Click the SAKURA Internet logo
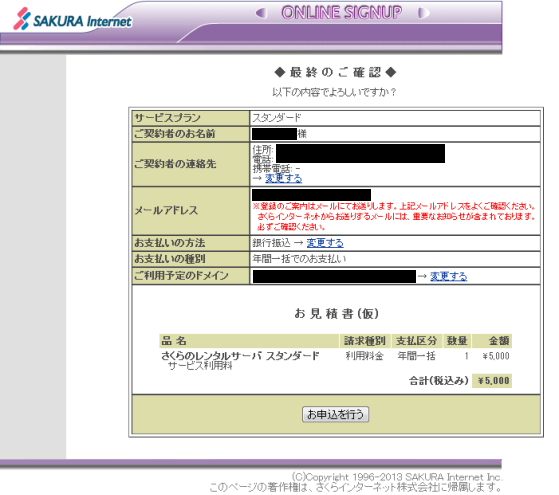Image resolution: width=559 pixels, height=495 pixels. point(72,19)
